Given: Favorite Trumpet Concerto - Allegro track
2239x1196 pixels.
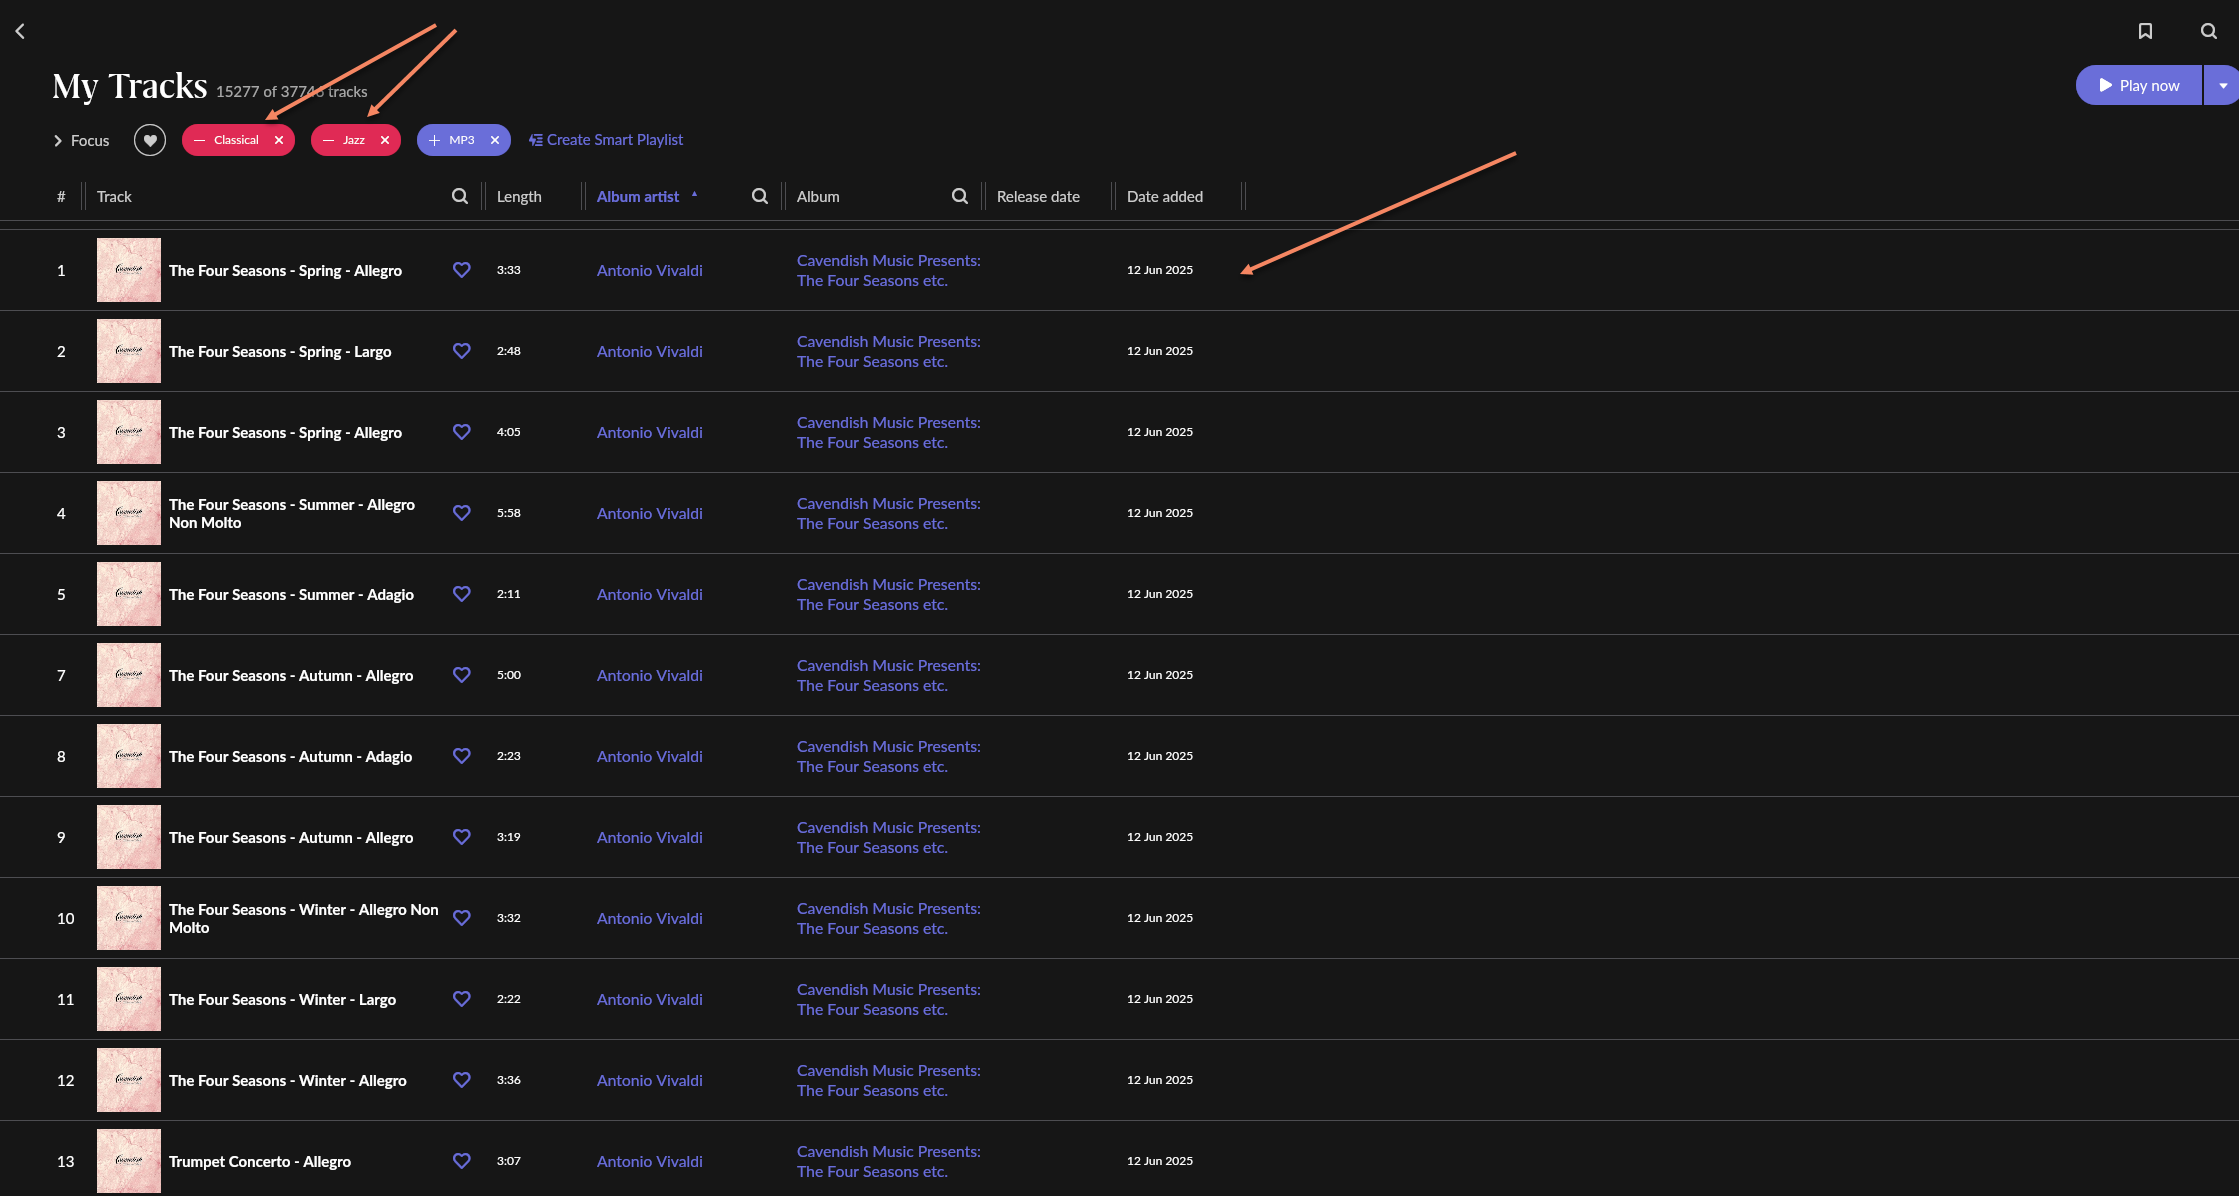Looking at the screenshot, I should [461, 1161].
